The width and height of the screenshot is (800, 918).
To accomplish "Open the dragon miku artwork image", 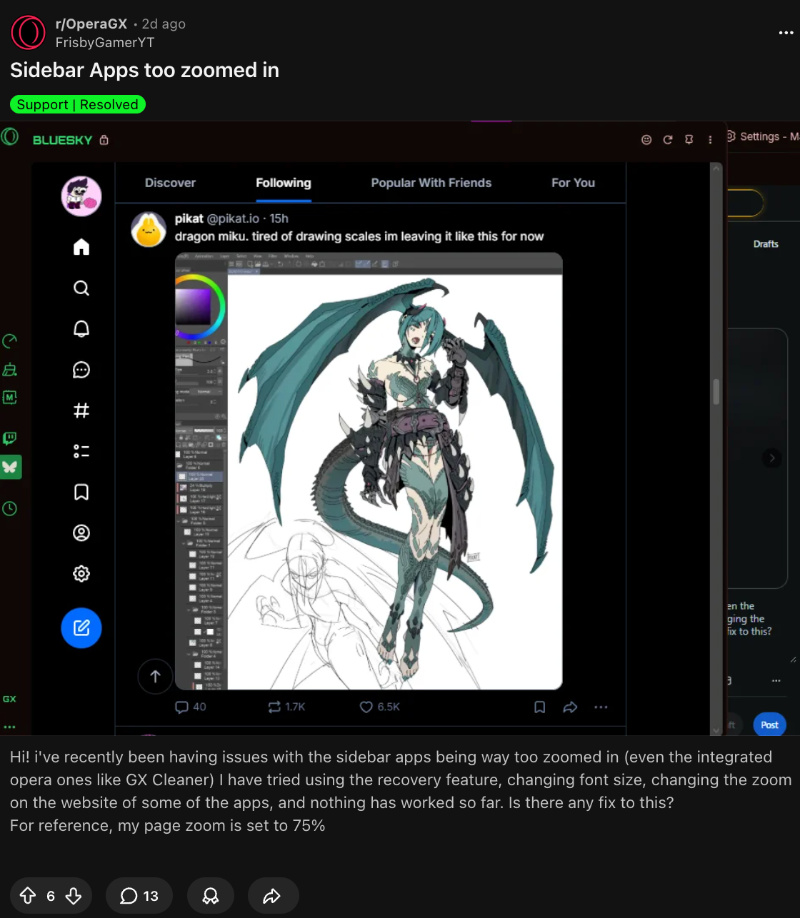I will [x=369, y=471].
